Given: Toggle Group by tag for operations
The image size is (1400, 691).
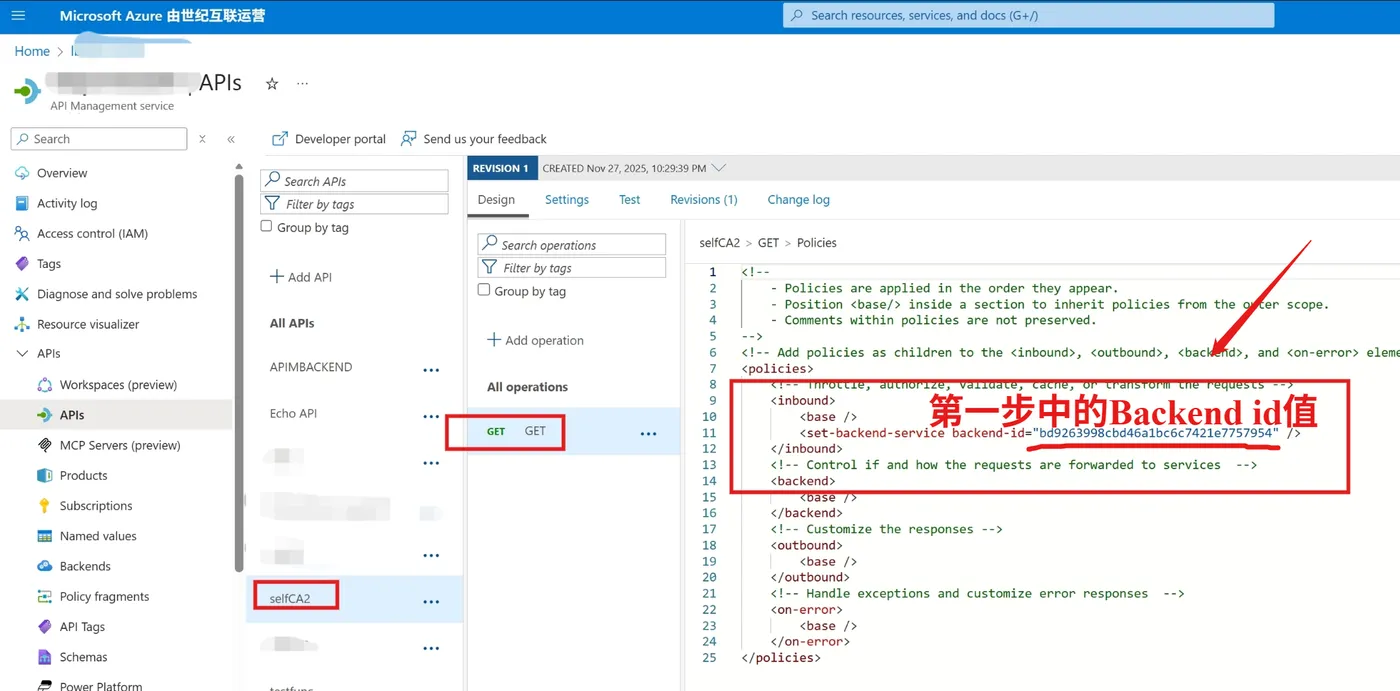Looking at the screenshot, I should [484, 291].
